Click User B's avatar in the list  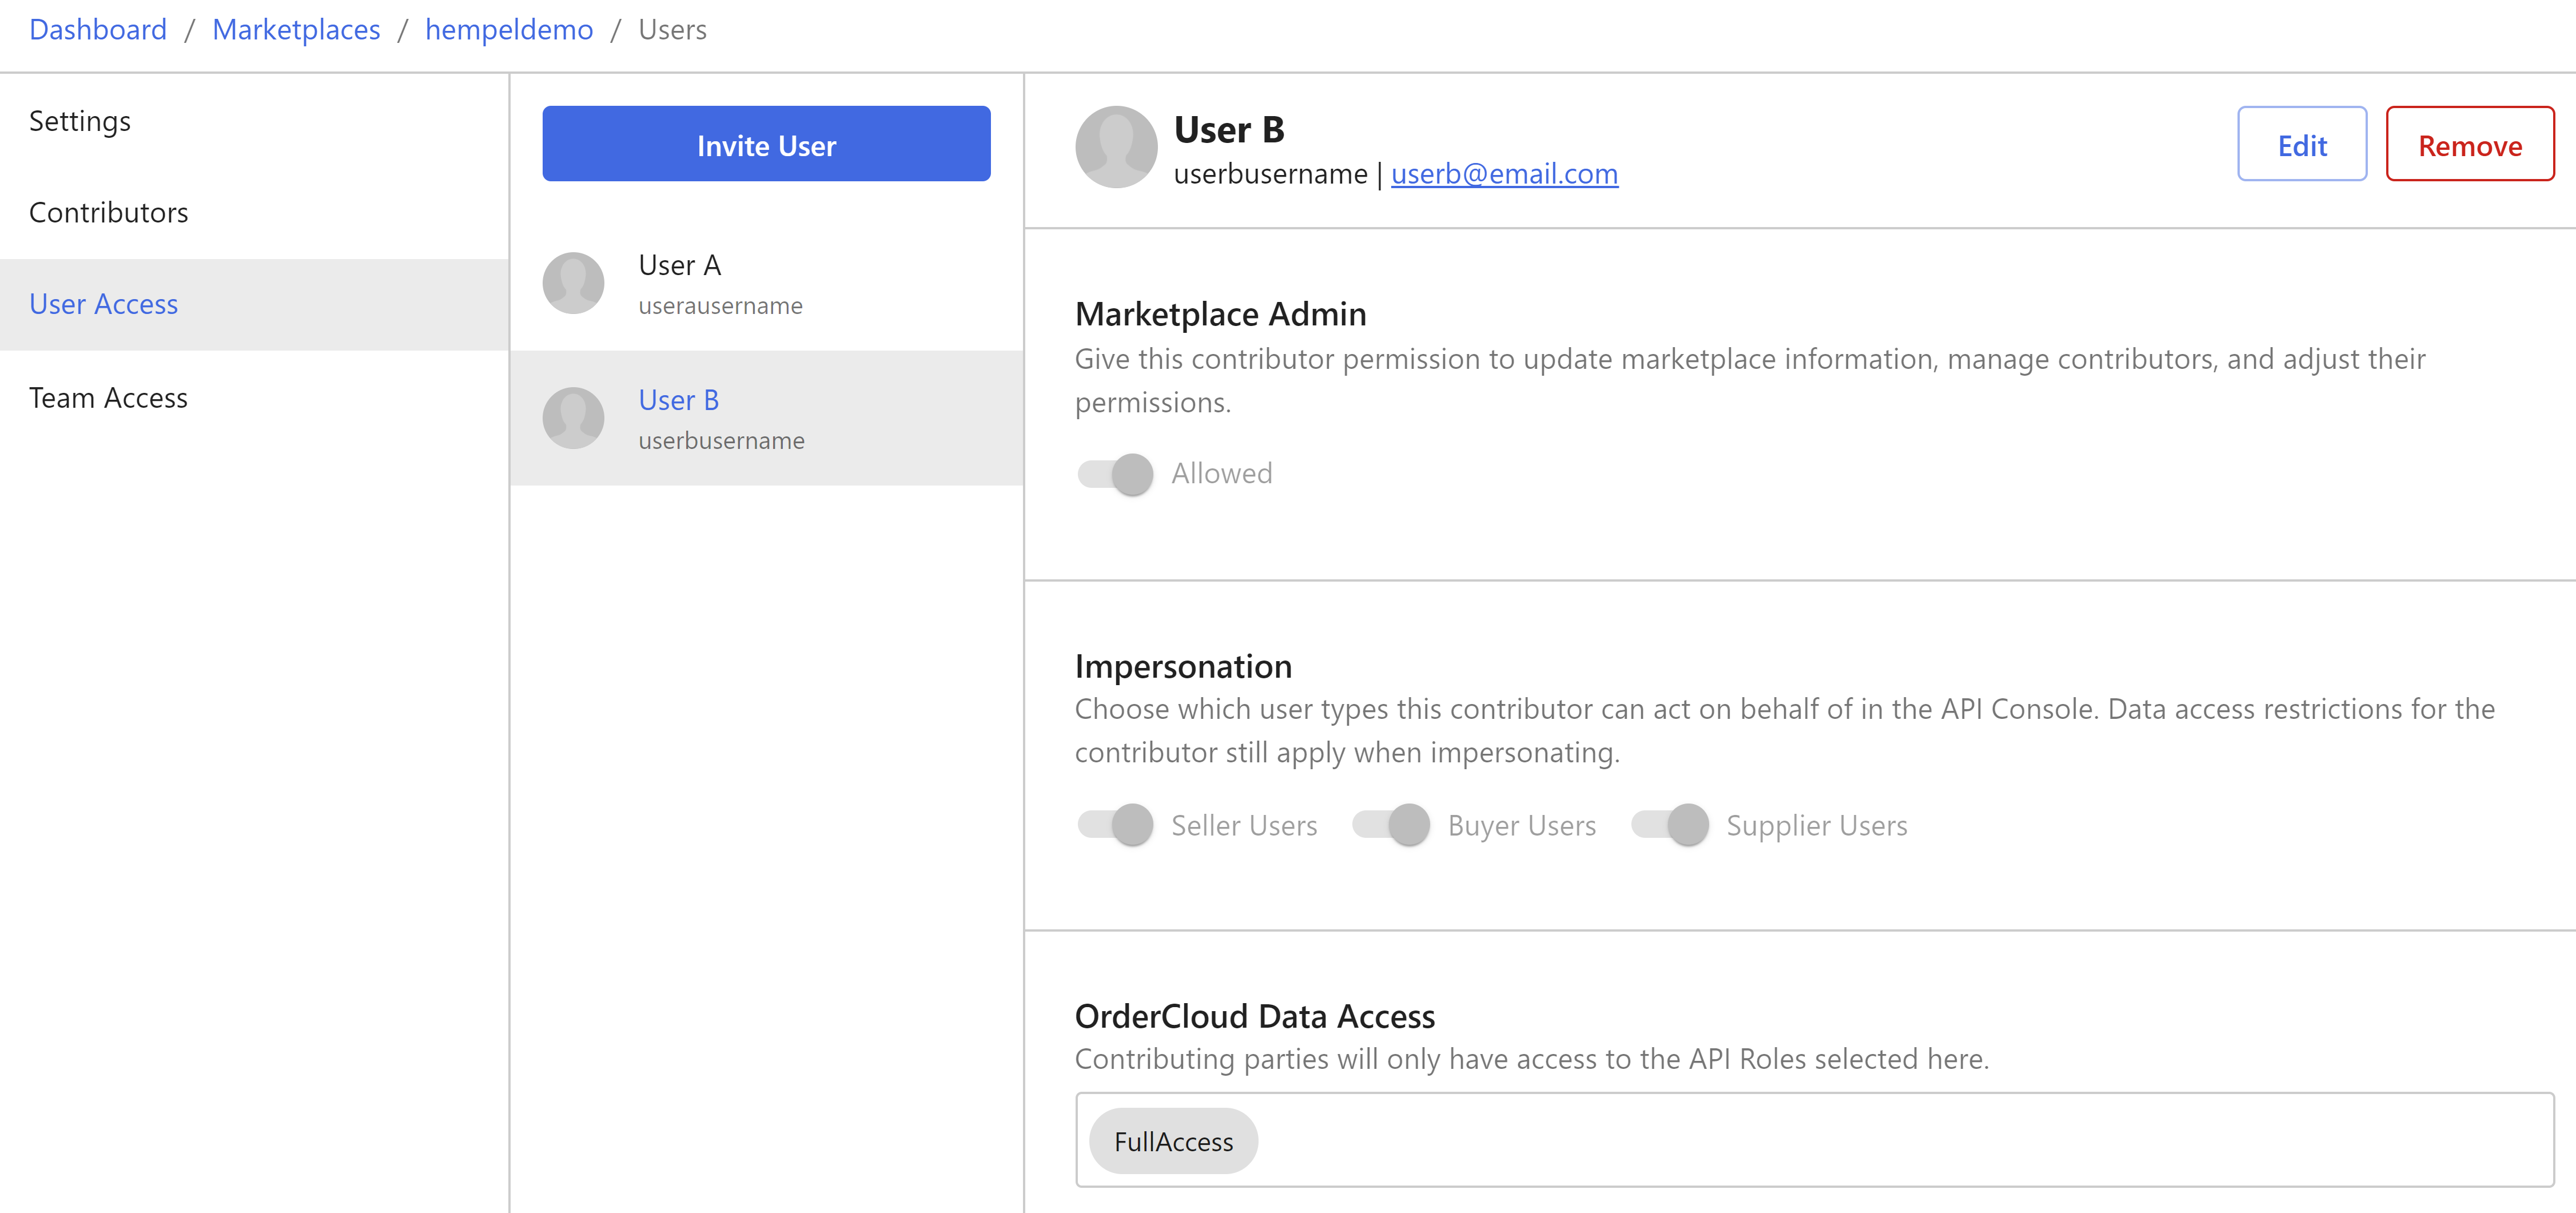point(573,418)
